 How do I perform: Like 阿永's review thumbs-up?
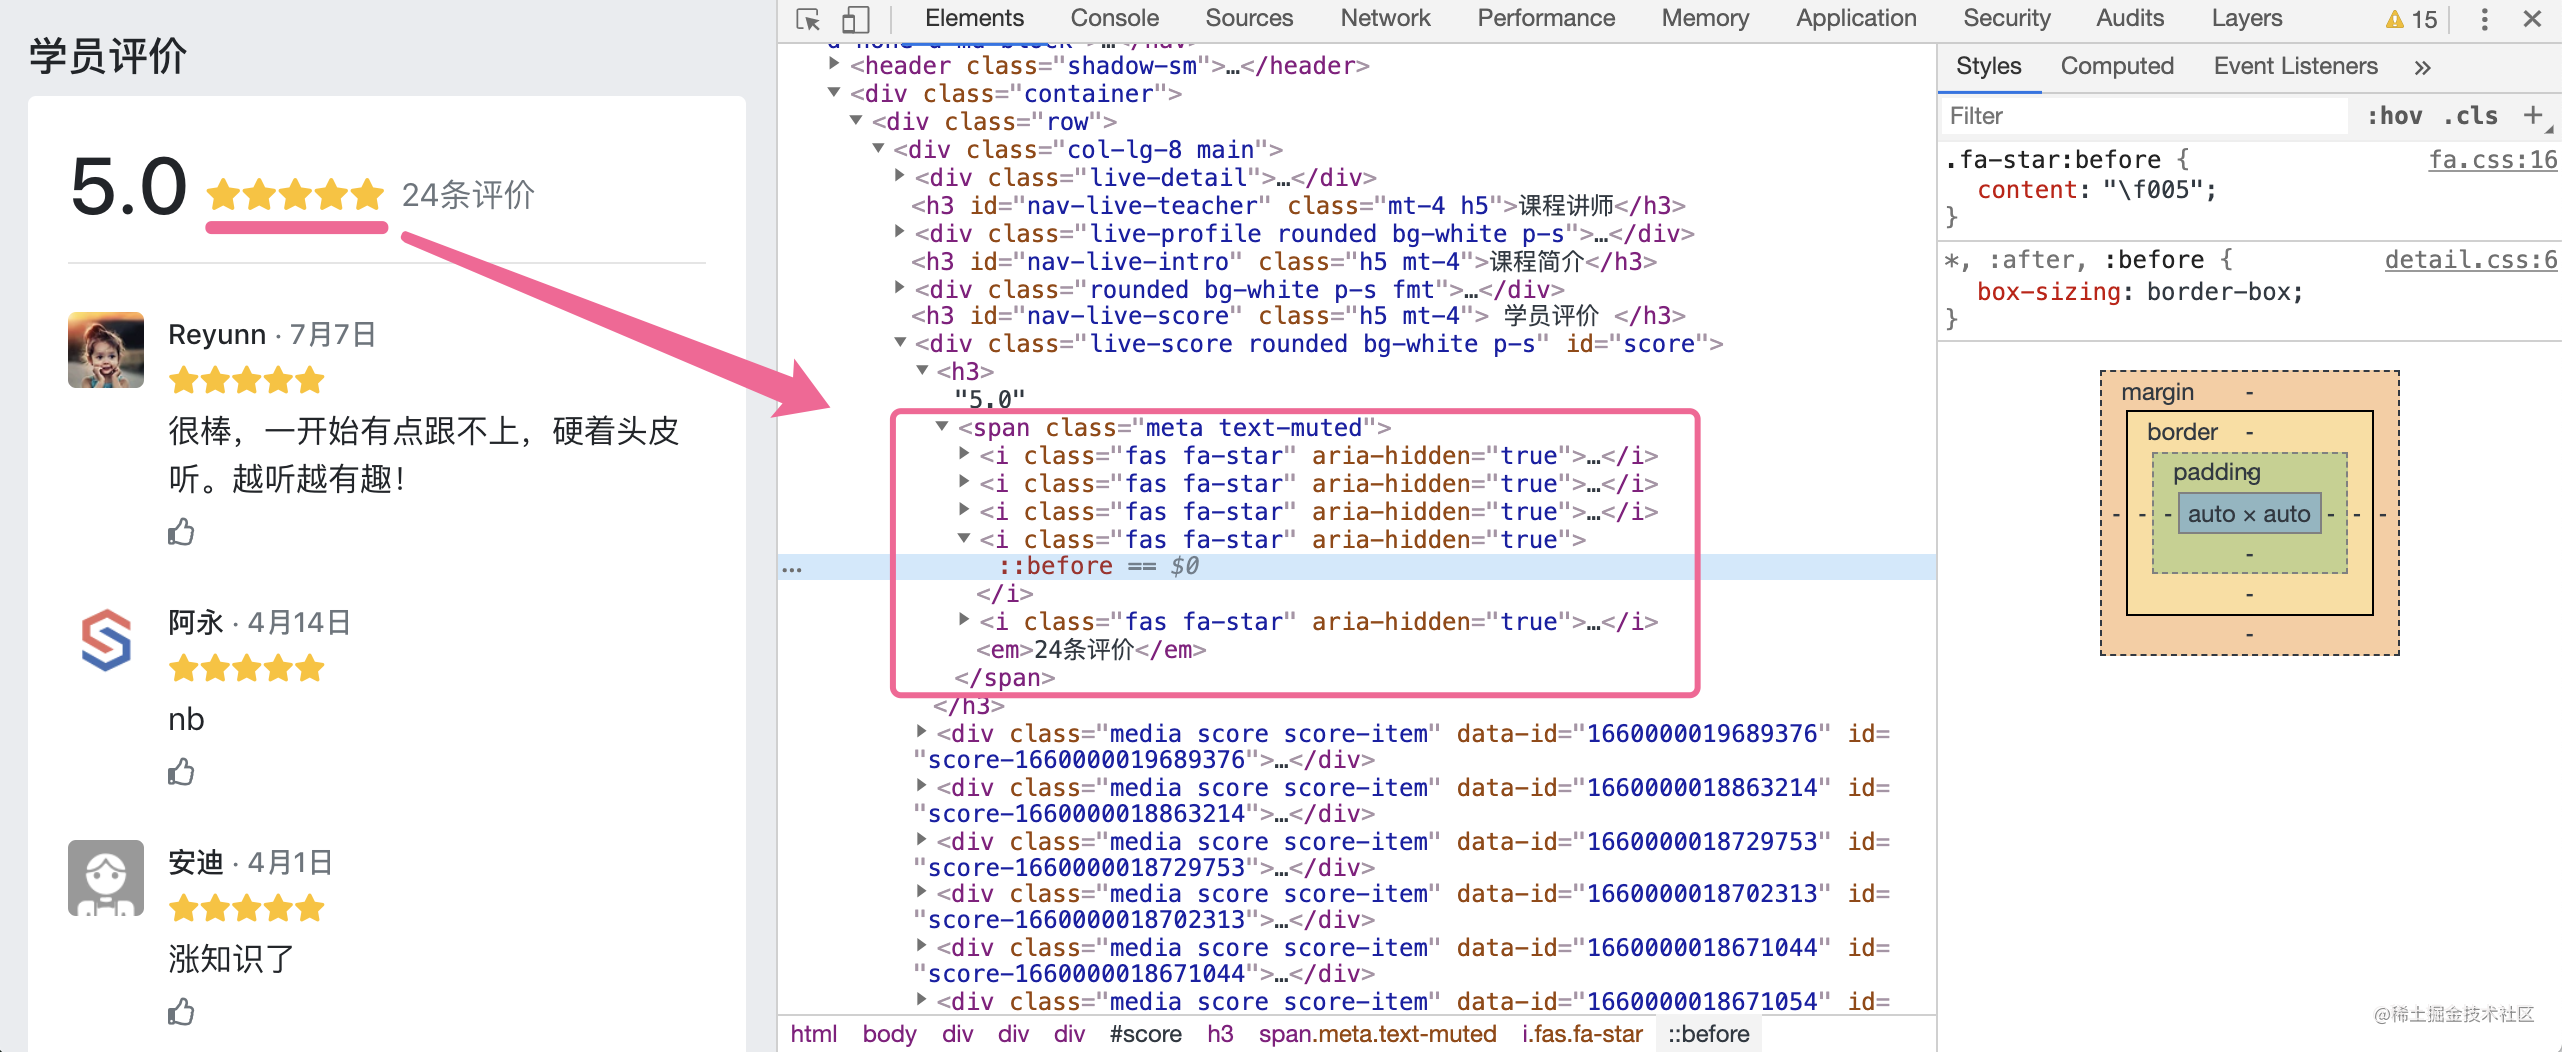click(181, 771)
